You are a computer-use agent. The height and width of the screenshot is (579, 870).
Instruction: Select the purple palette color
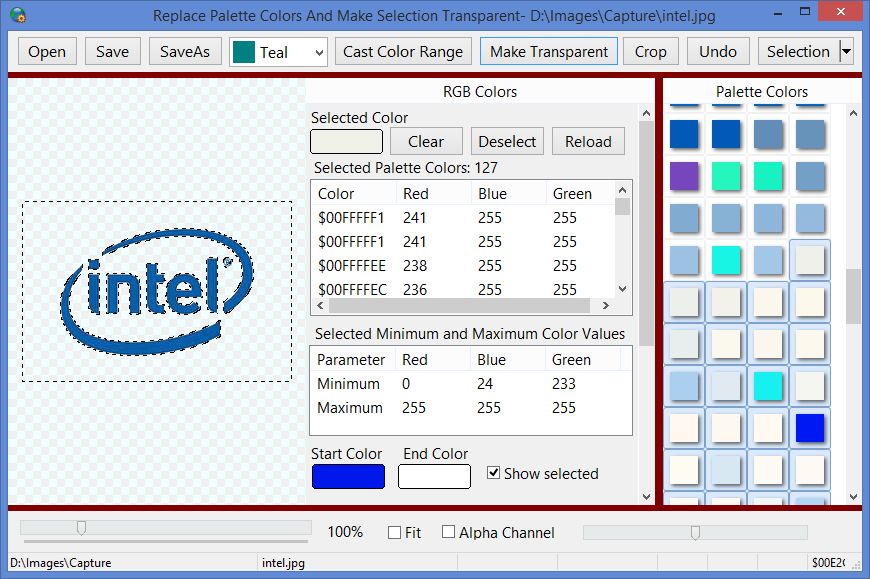[x=684, y=176]
